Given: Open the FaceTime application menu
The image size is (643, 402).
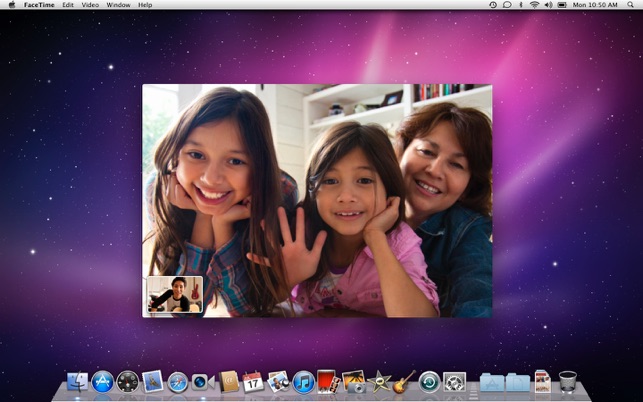Looking at the screenshot, I should click(x=39, y=5).
